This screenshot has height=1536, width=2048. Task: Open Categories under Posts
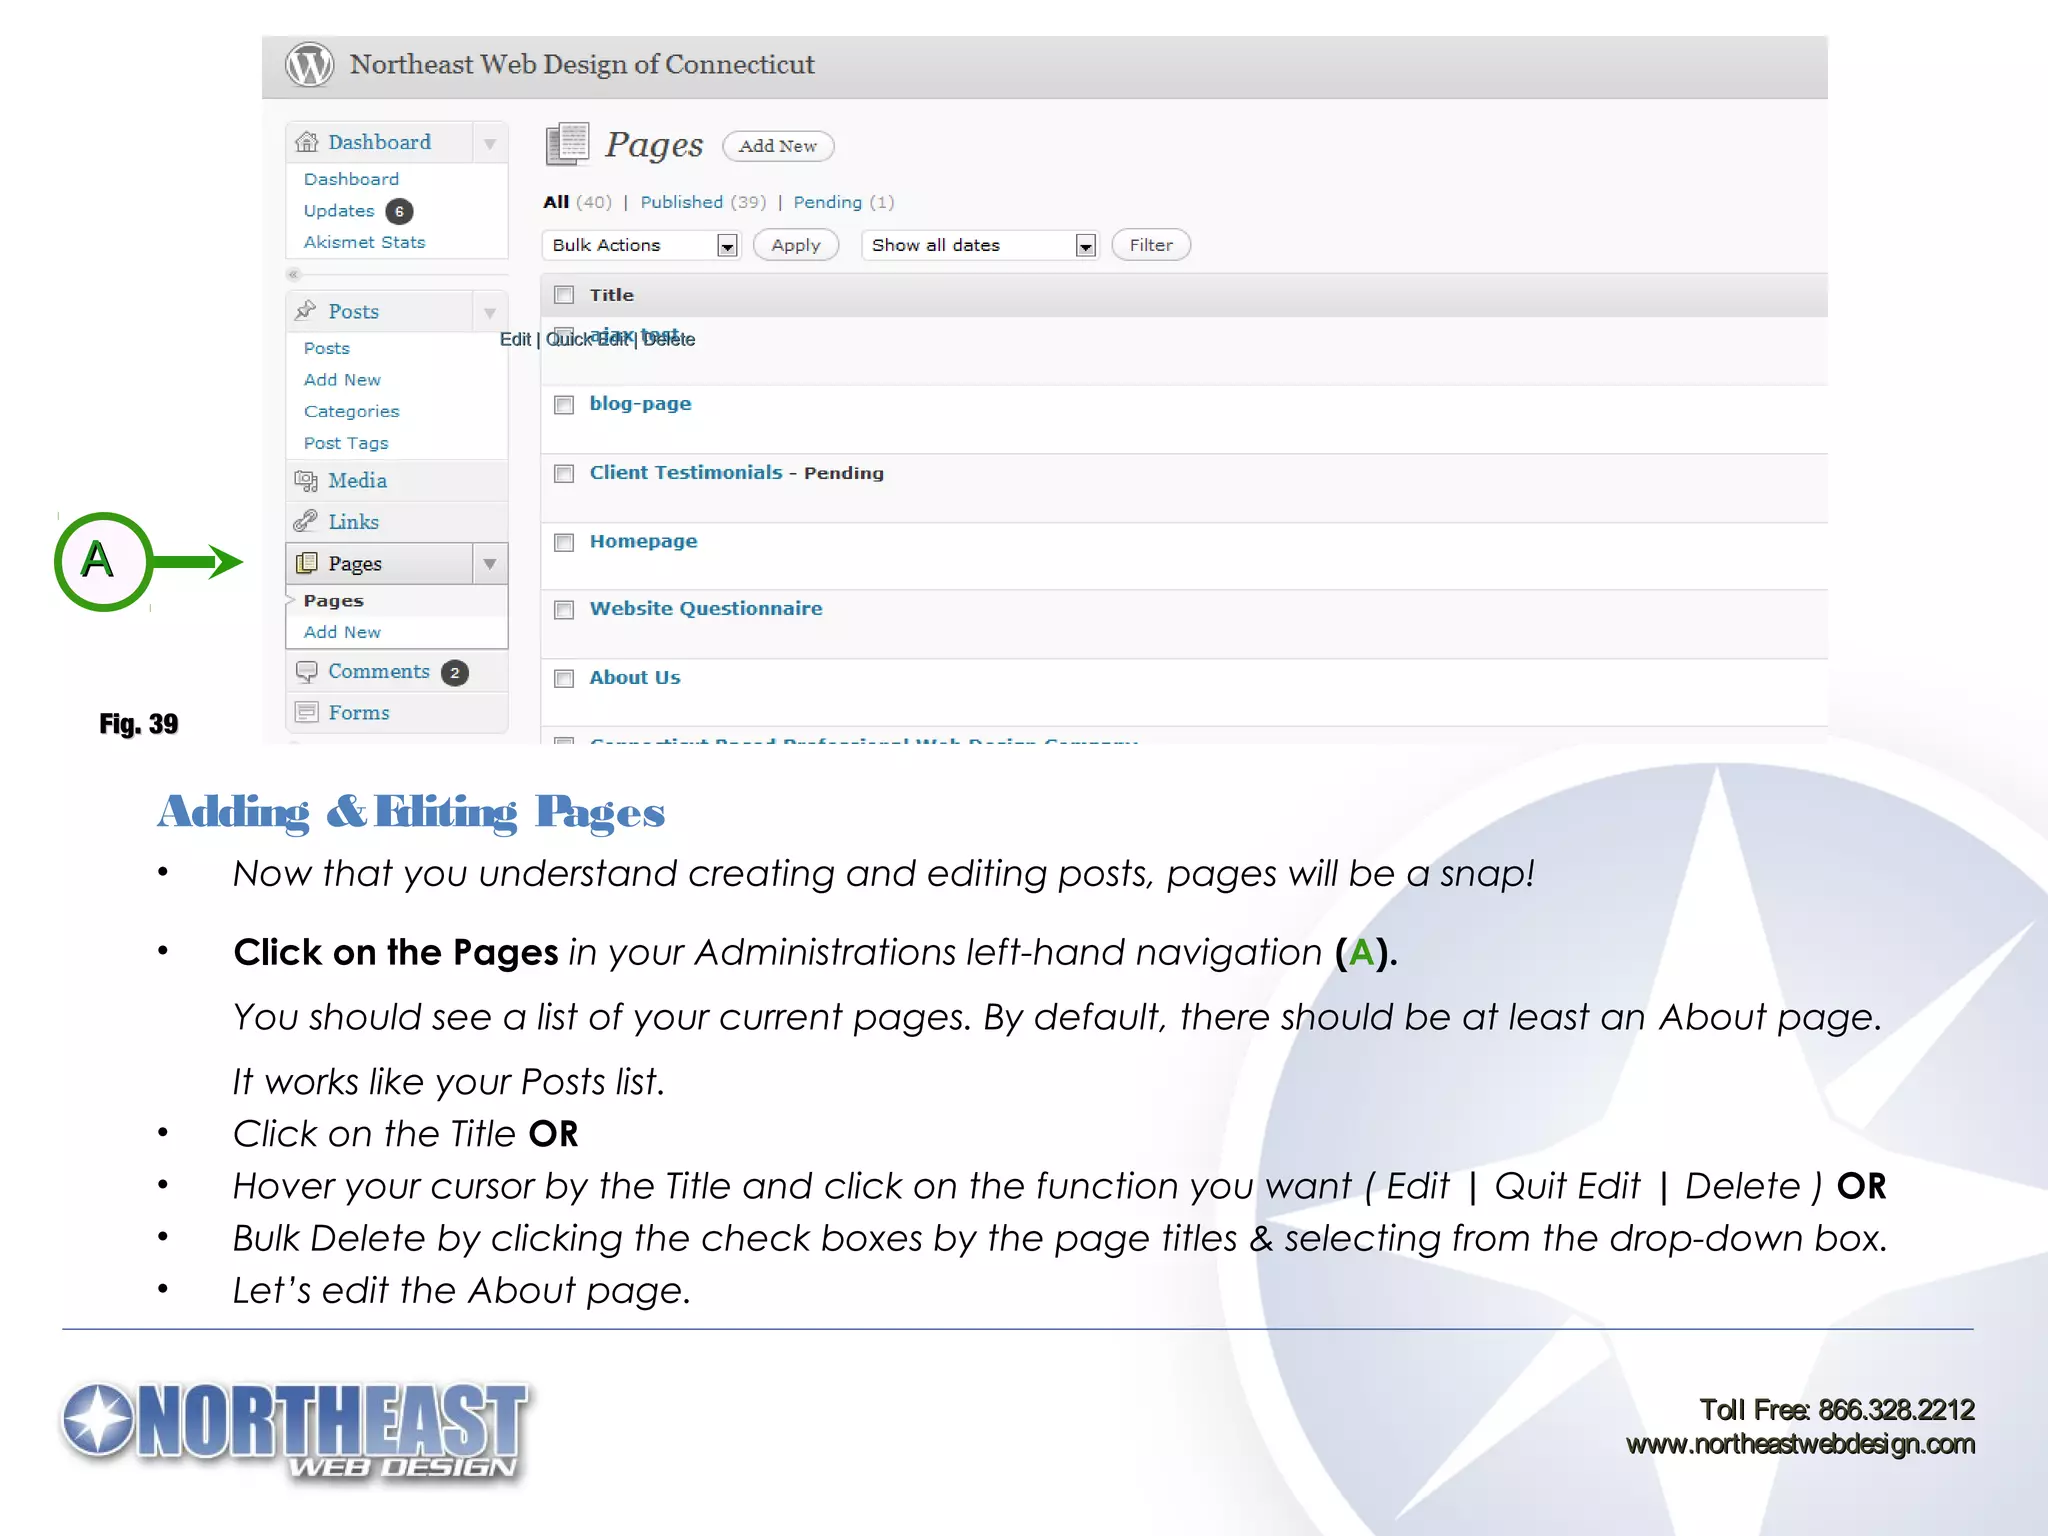point(351,411)
